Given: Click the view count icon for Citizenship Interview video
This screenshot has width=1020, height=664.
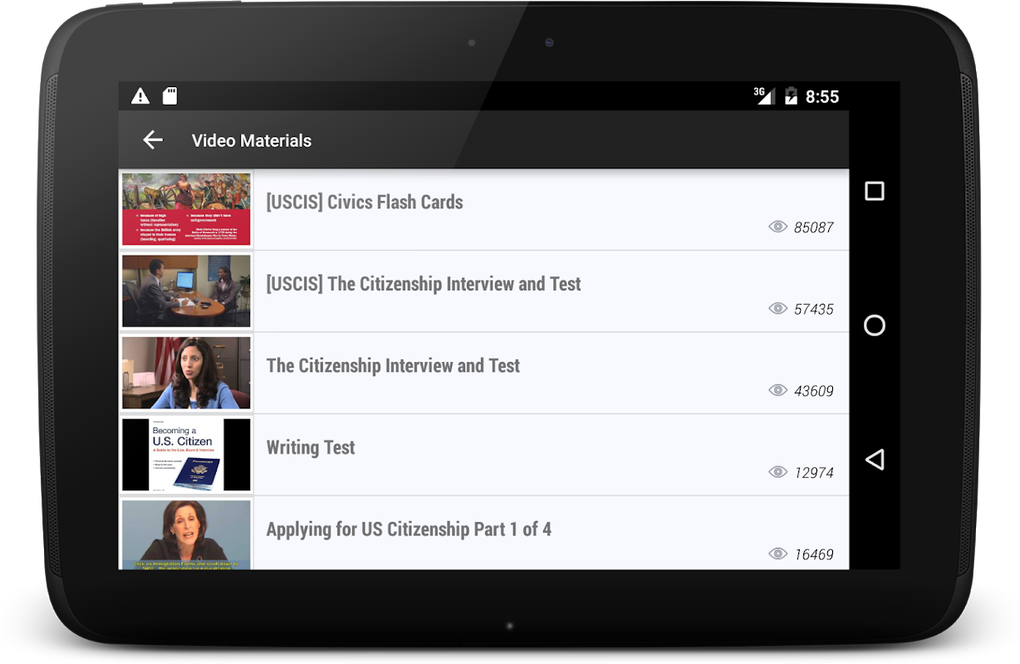Looking at the screenshot, I should coord(777,391).
